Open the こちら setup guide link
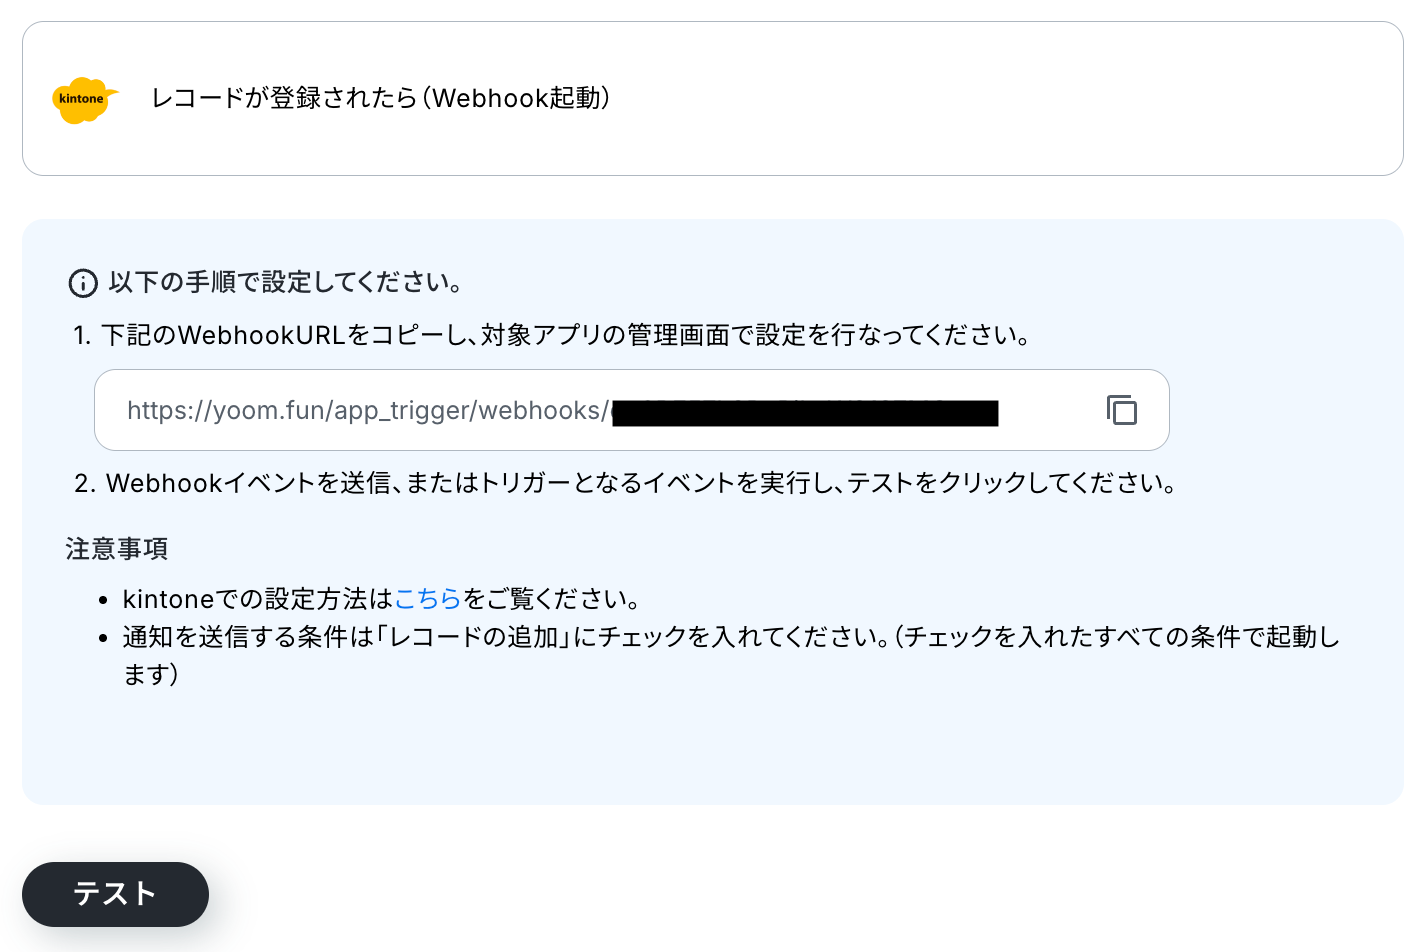This screenshot has height=952, width=1428. point(428,599)
